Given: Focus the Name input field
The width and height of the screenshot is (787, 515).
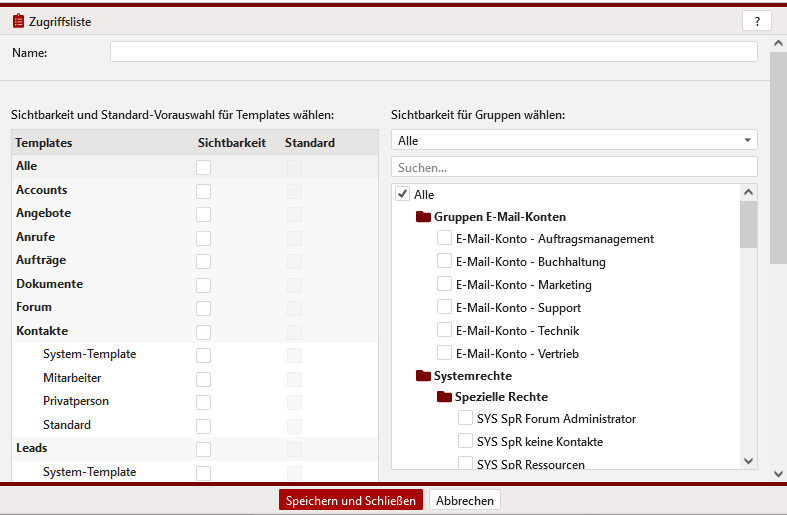Looking at the screenshot, I should click(434, 52).
